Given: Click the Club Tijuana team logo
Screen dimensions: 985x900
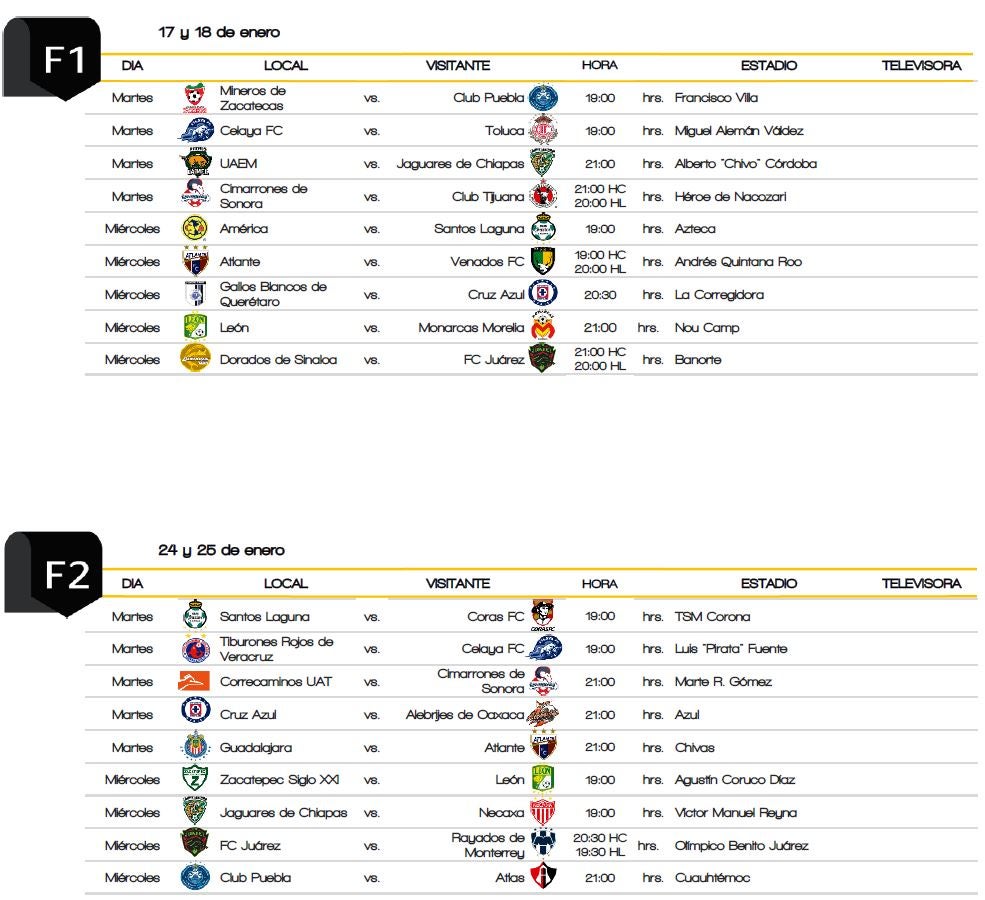Looking at the screenshot, I should click(x=543, y=196).
